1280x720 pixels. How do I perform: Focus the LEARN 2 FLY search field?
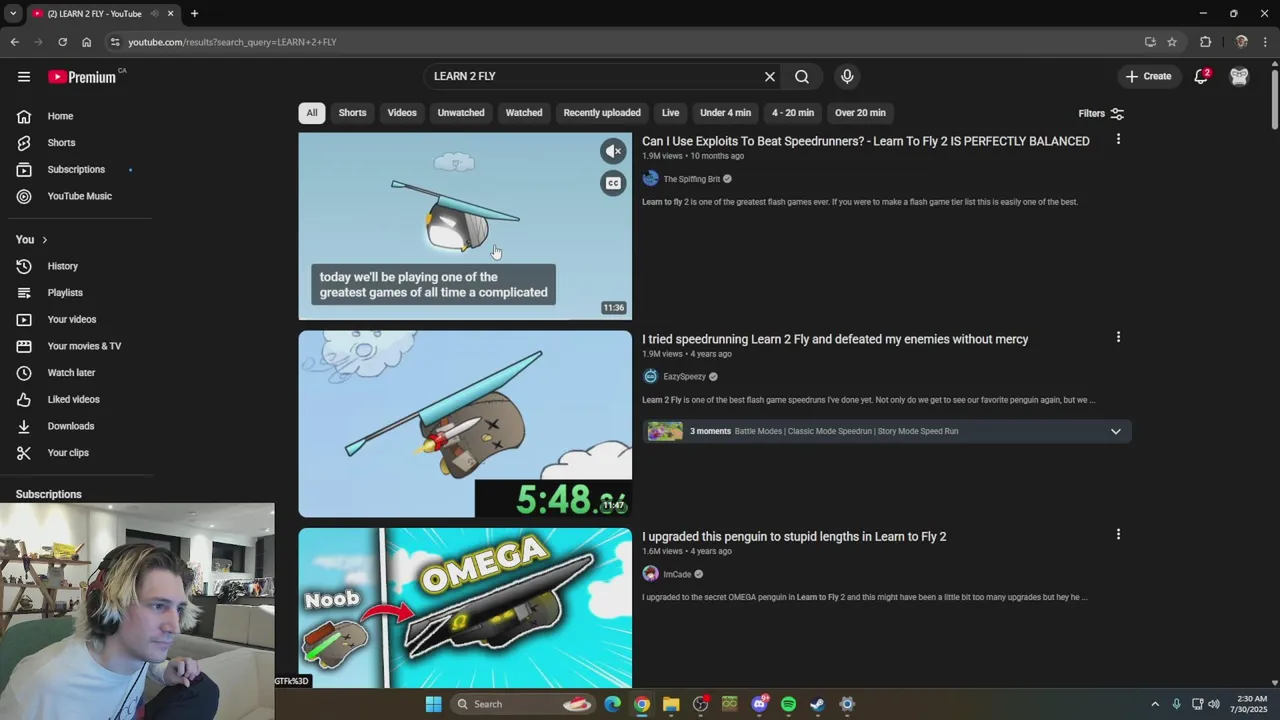pyautogui.click(x=595, y=76)
